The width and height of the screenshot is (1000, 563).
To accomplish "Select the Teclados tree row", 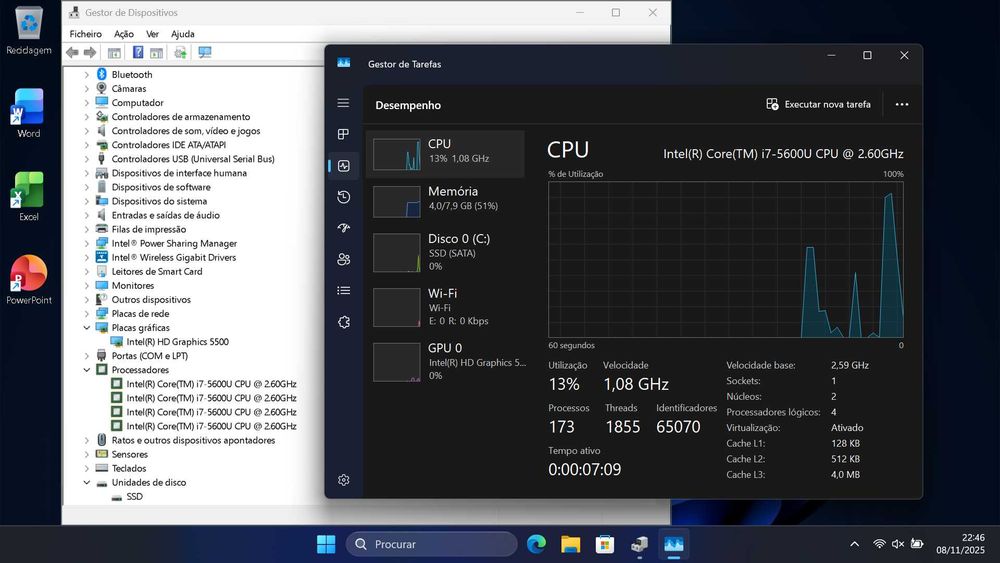I will [x=121, y=469].
